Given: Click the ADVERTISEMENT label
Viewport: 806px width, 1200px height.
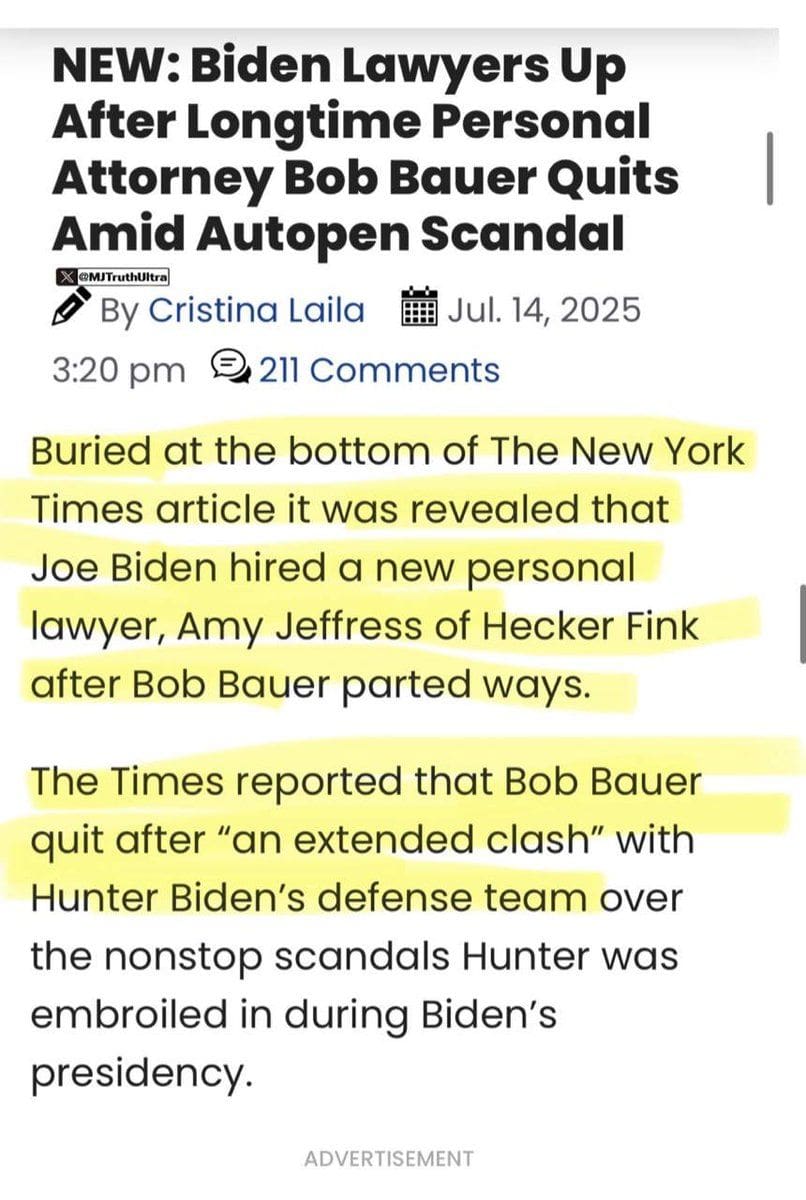Looking at the screenshot, I should click(388, 1159).
